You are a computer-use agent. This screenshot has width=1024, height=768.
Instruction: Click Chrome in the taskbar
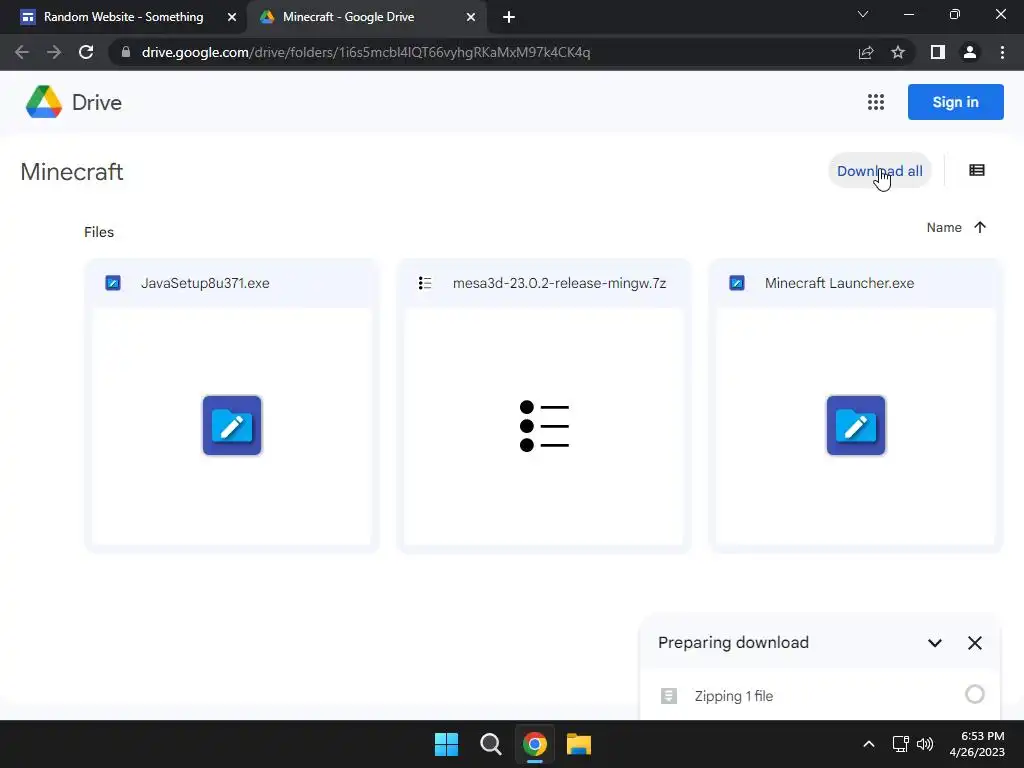point(534,744)
